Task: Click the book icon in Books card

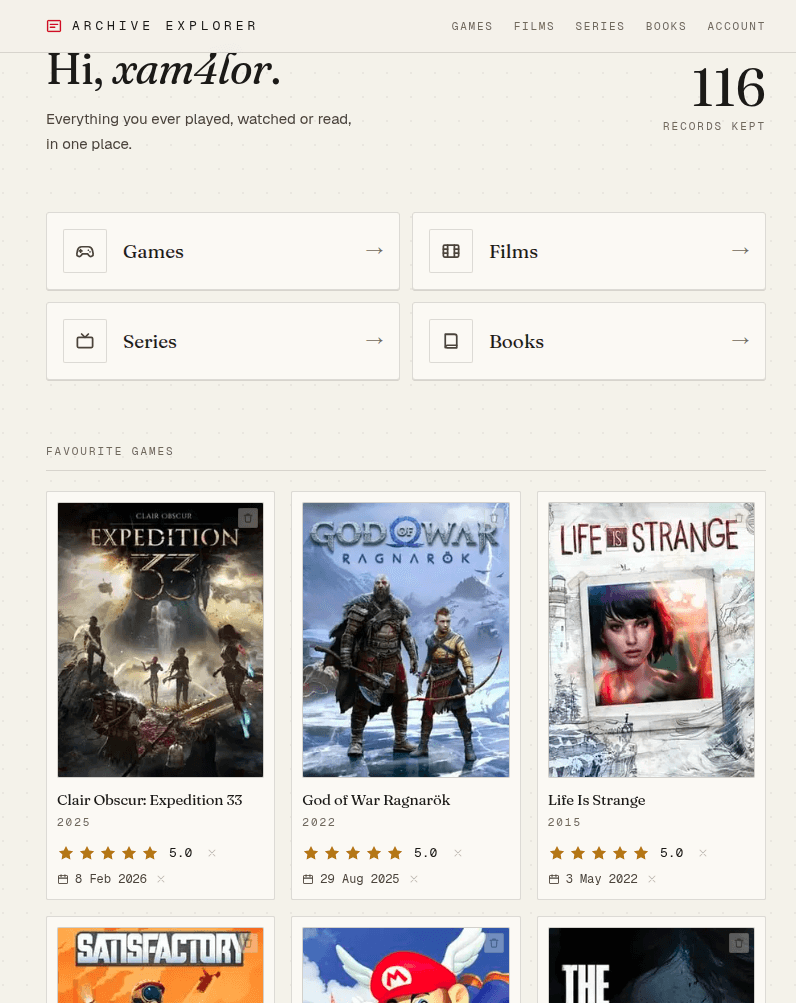Action: 451,341
